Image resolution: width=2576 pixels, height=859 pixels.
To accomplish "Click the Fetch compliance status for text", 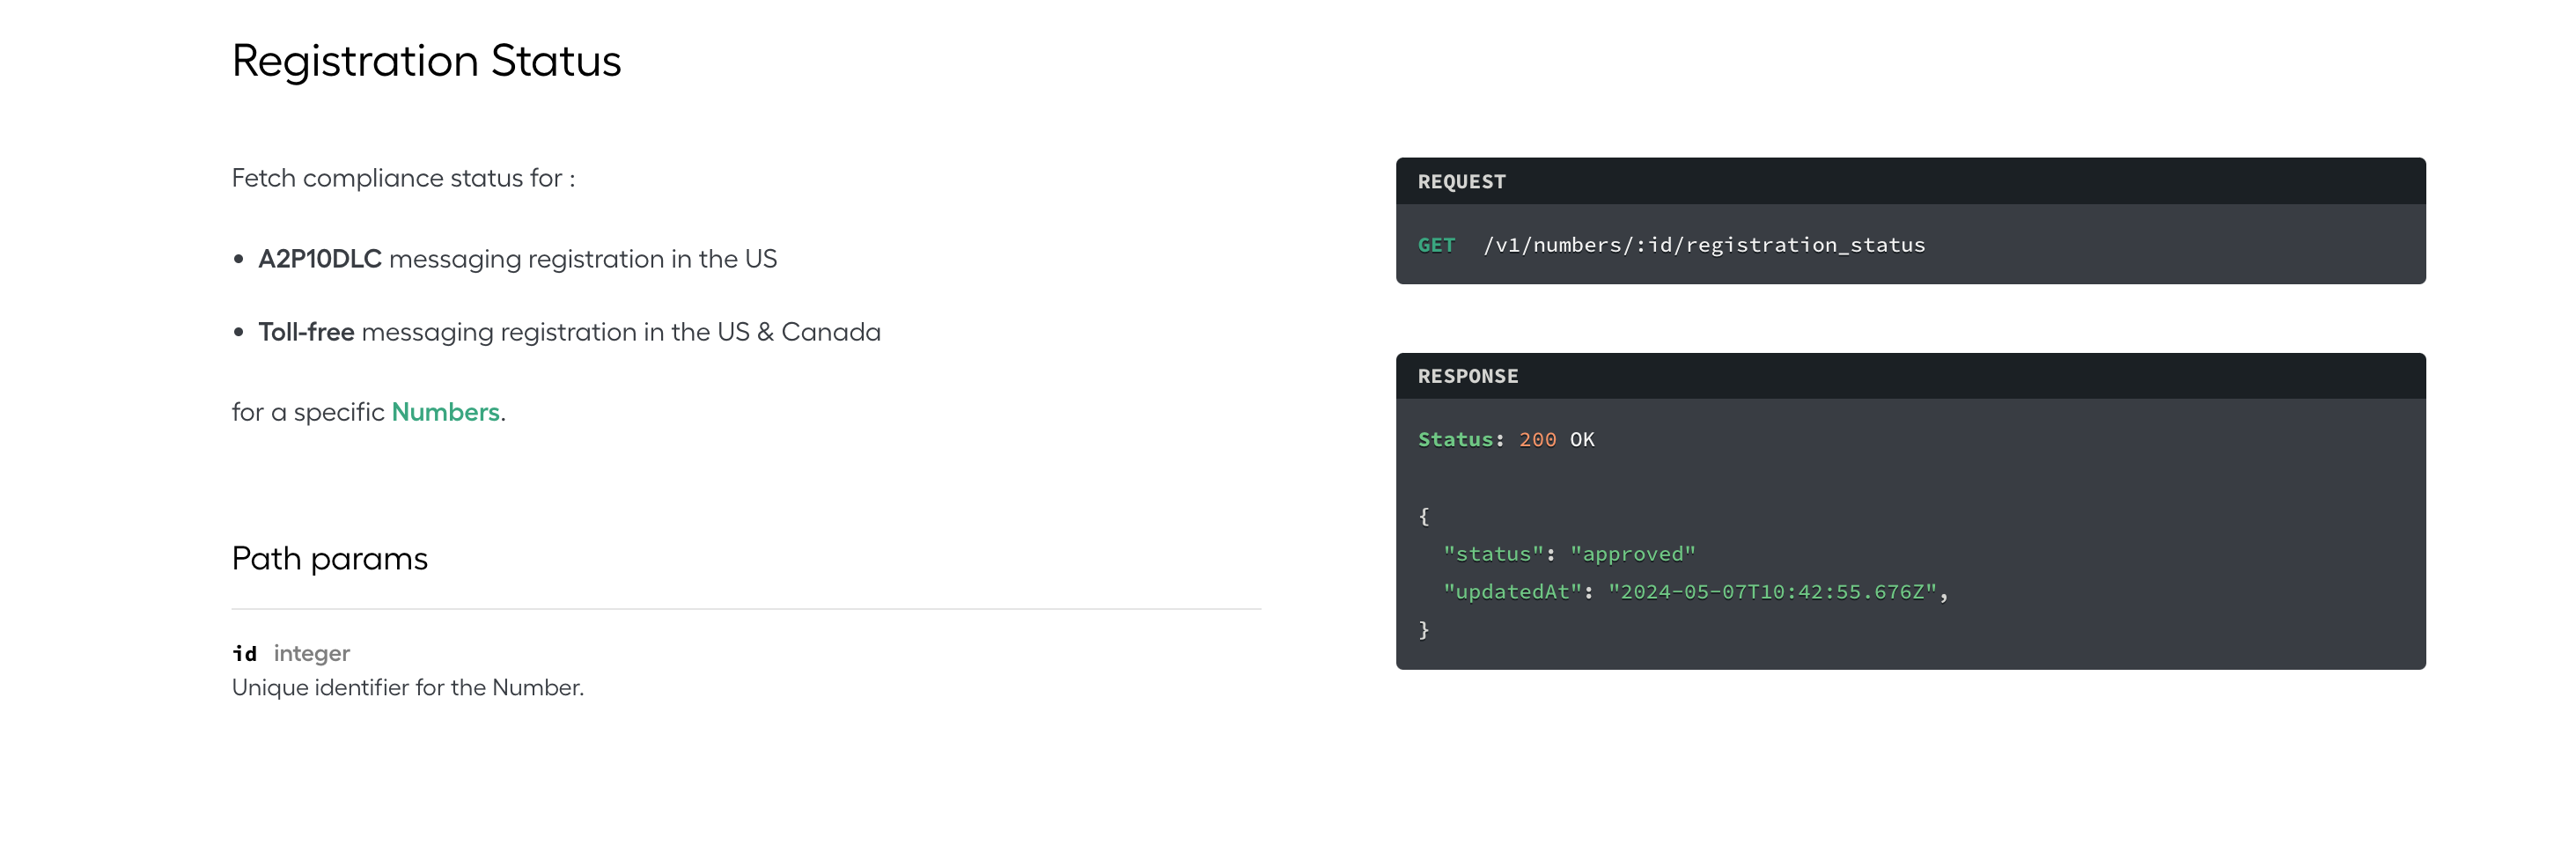I will [403, 178].
